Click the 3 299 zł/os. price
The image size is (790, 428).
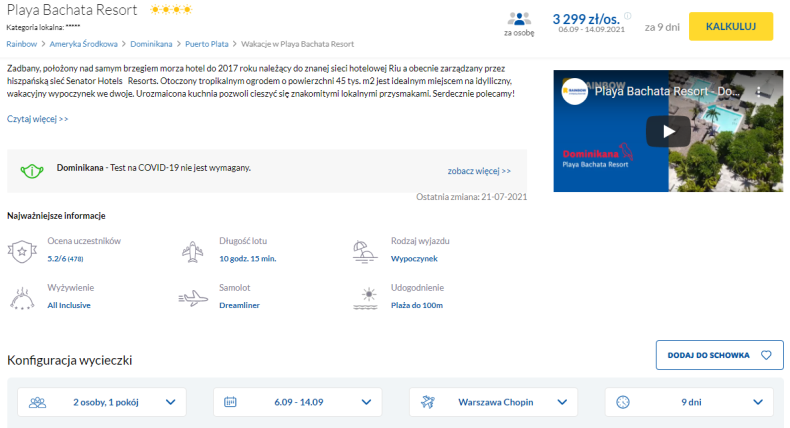(x=586, y=19)
